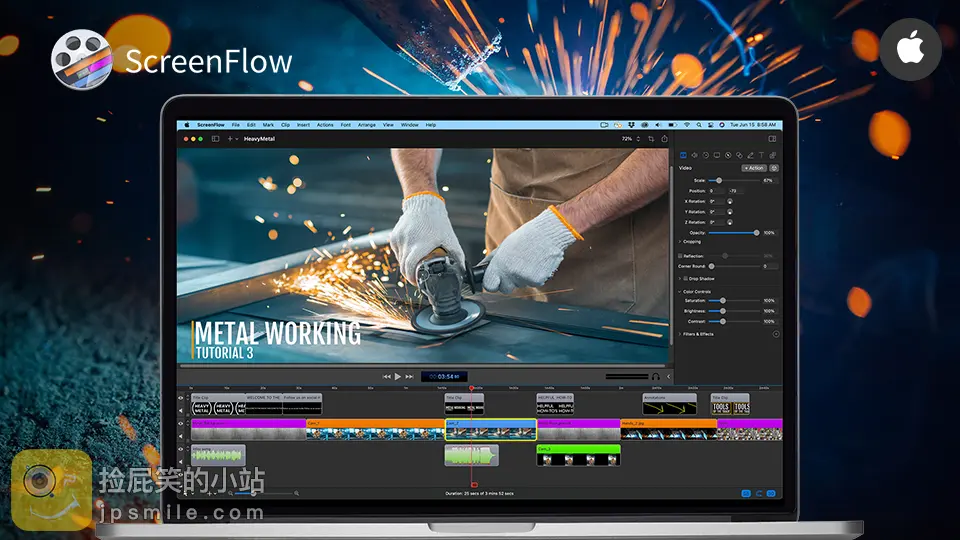This screenshot has width=960, height=540.
Task: Toggle the sidebar panel icon near window controls
Action: tap(215, 139)
